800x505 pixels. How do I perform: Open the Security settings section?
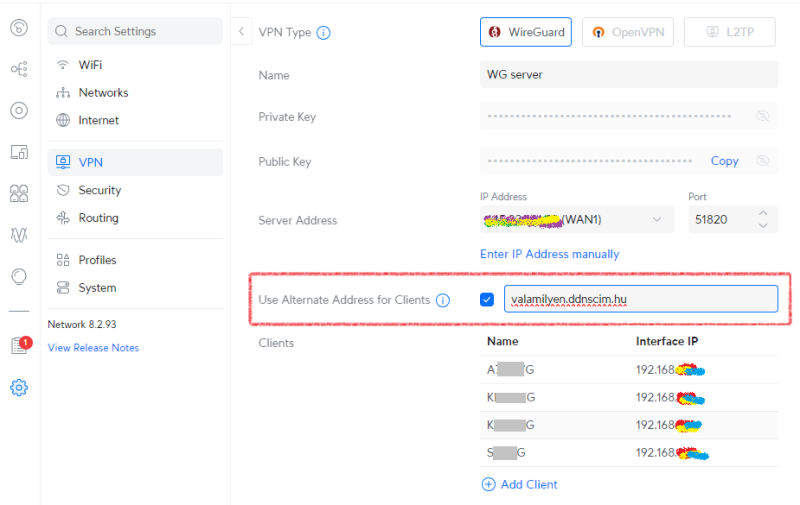click(99, 190)
